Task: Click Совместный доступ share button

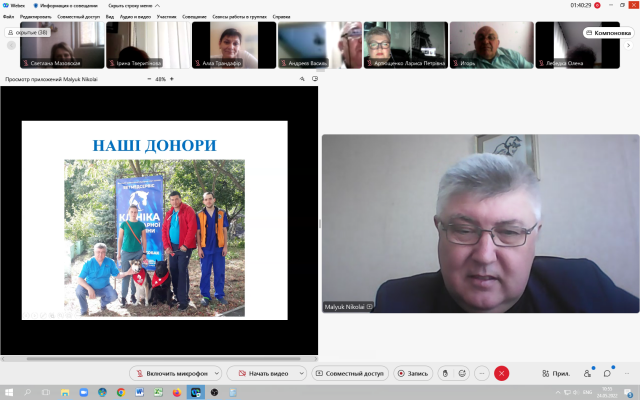Action: click(350, 373)
